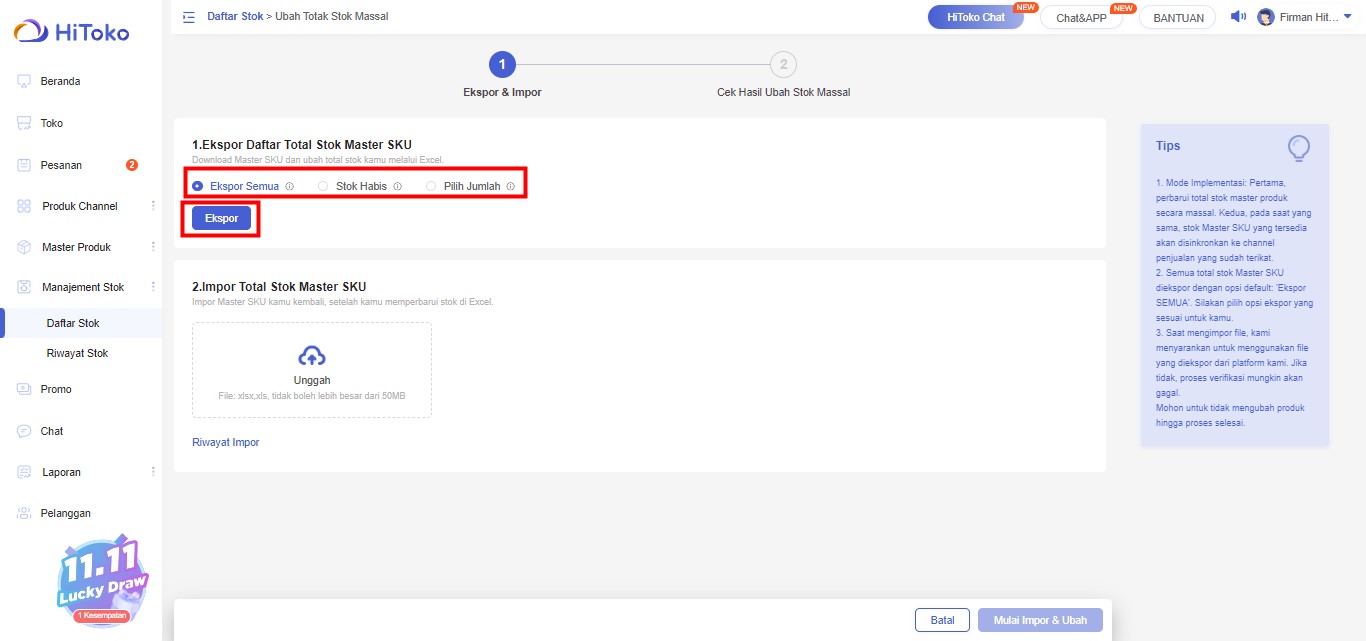The height and width of the screenshot is (641, 1366).
Task: Click the info icon beside Pilih Jumlah
Action: [510, 187]
